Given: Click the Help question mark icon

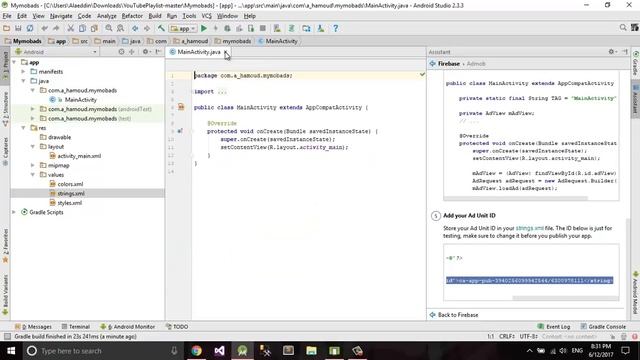Looking at the screenshot, I should coord(336,28).
